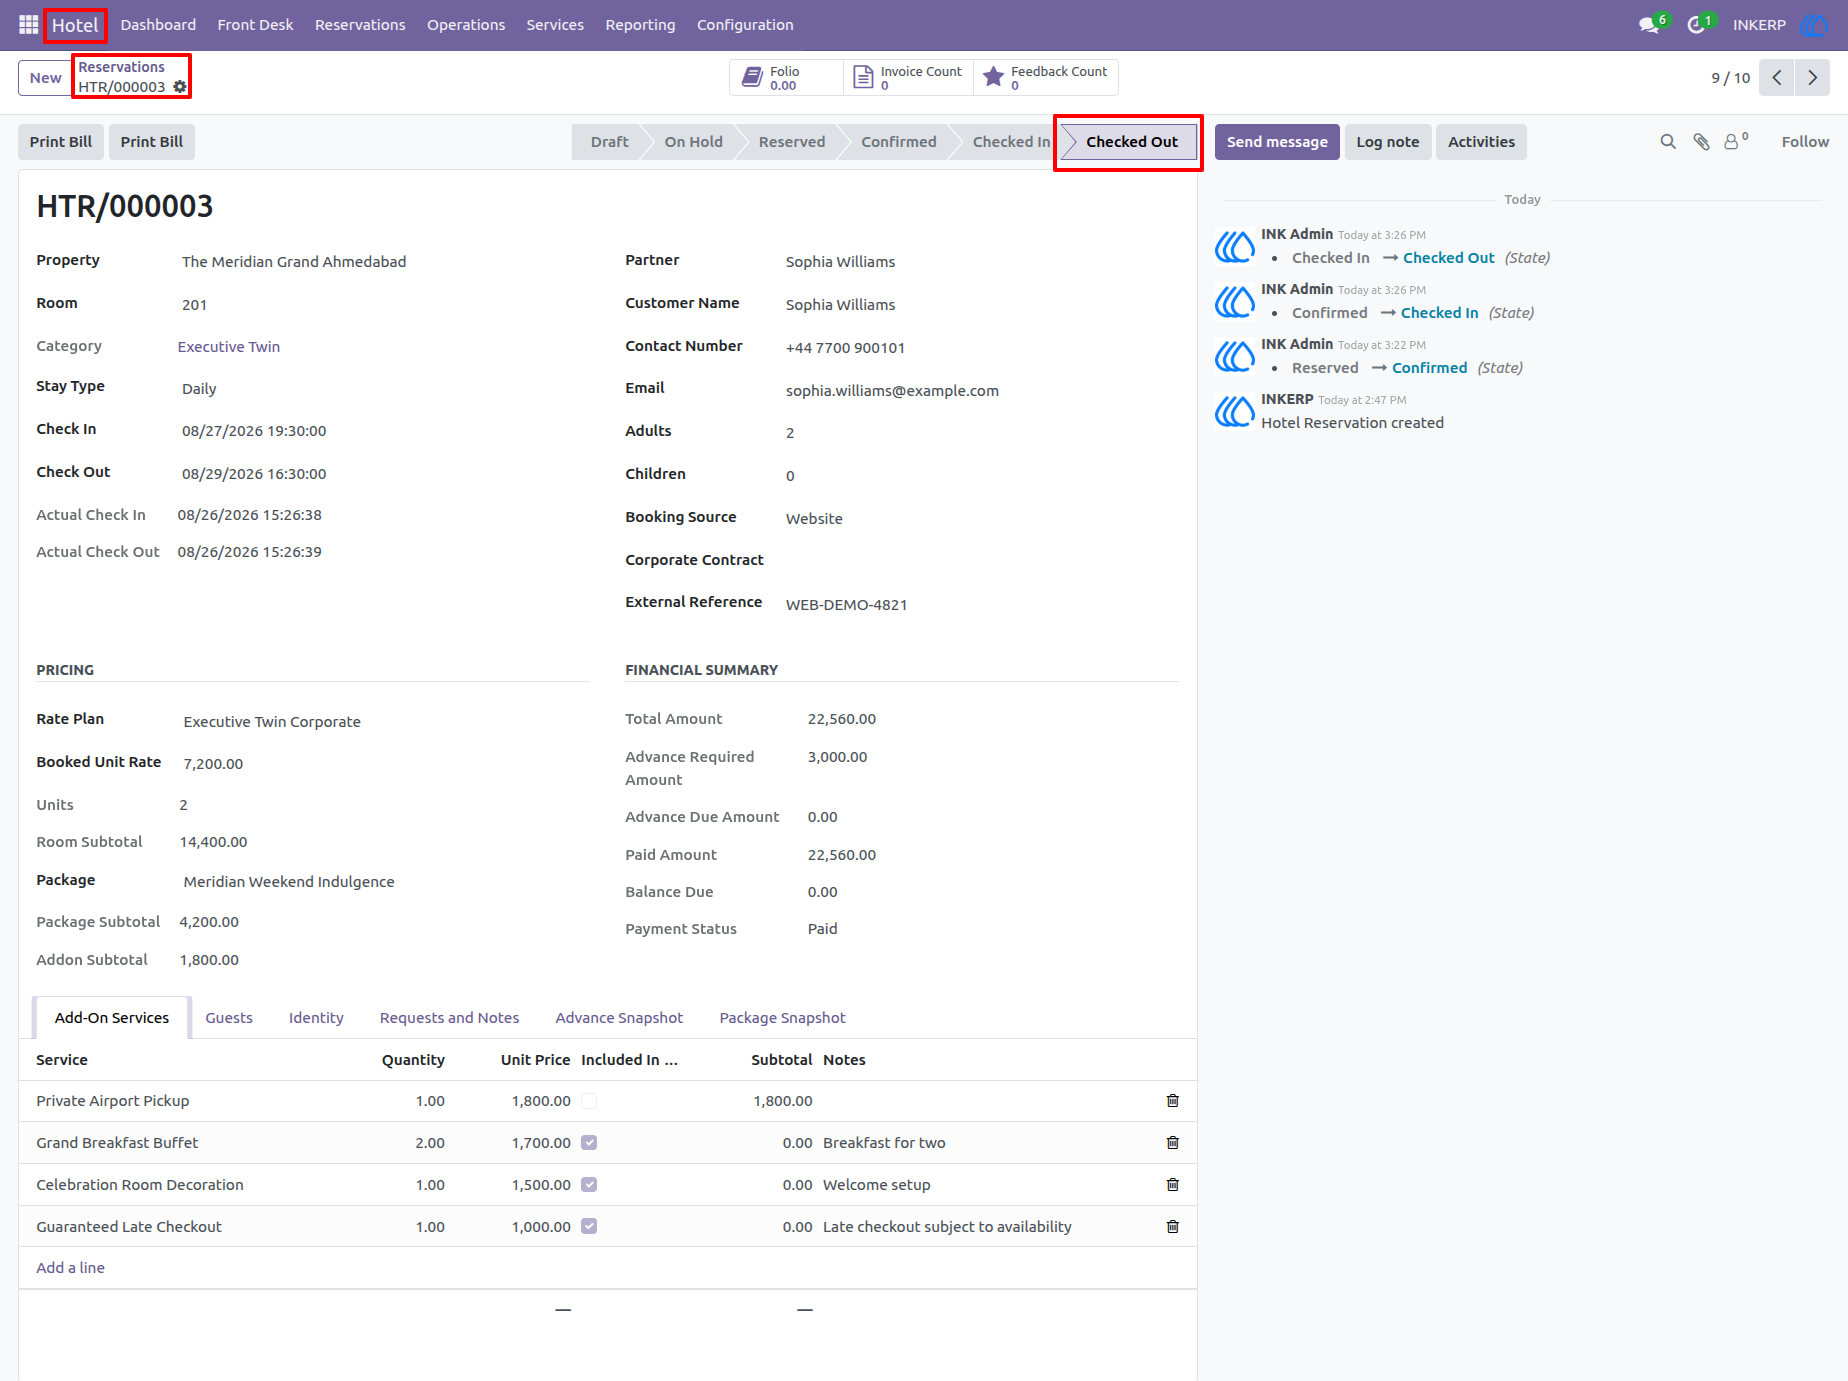
Task: Click the Reservations breadcrumb link
Action: point(122,67)
